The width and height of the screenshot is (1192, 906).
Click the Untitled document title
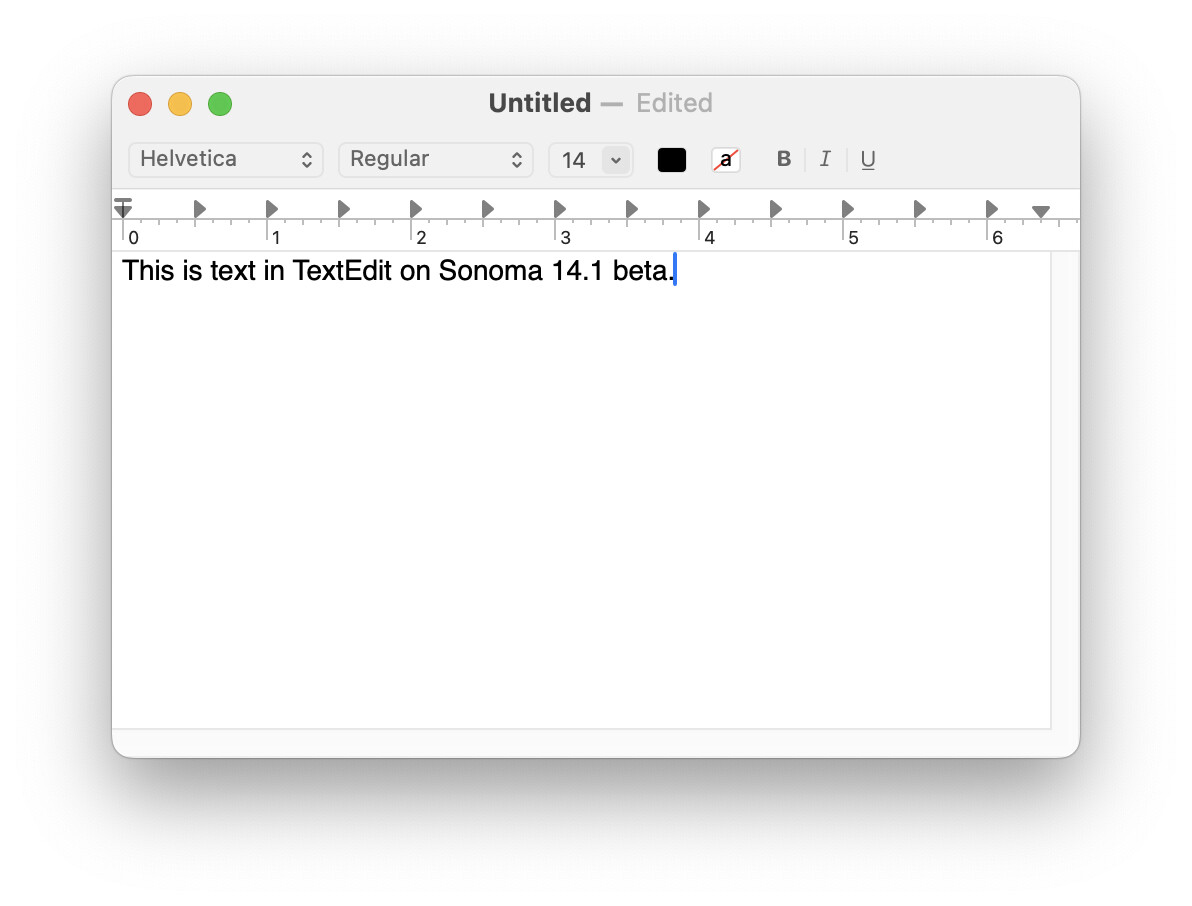click(540, 103)
